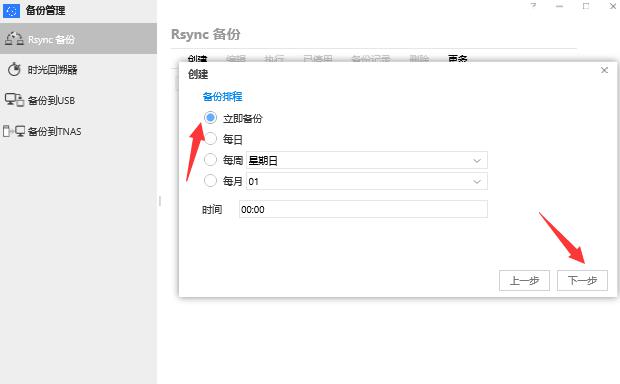
Task: Open the Rsync 备份 sidebar item
Action: pos(78,39)
